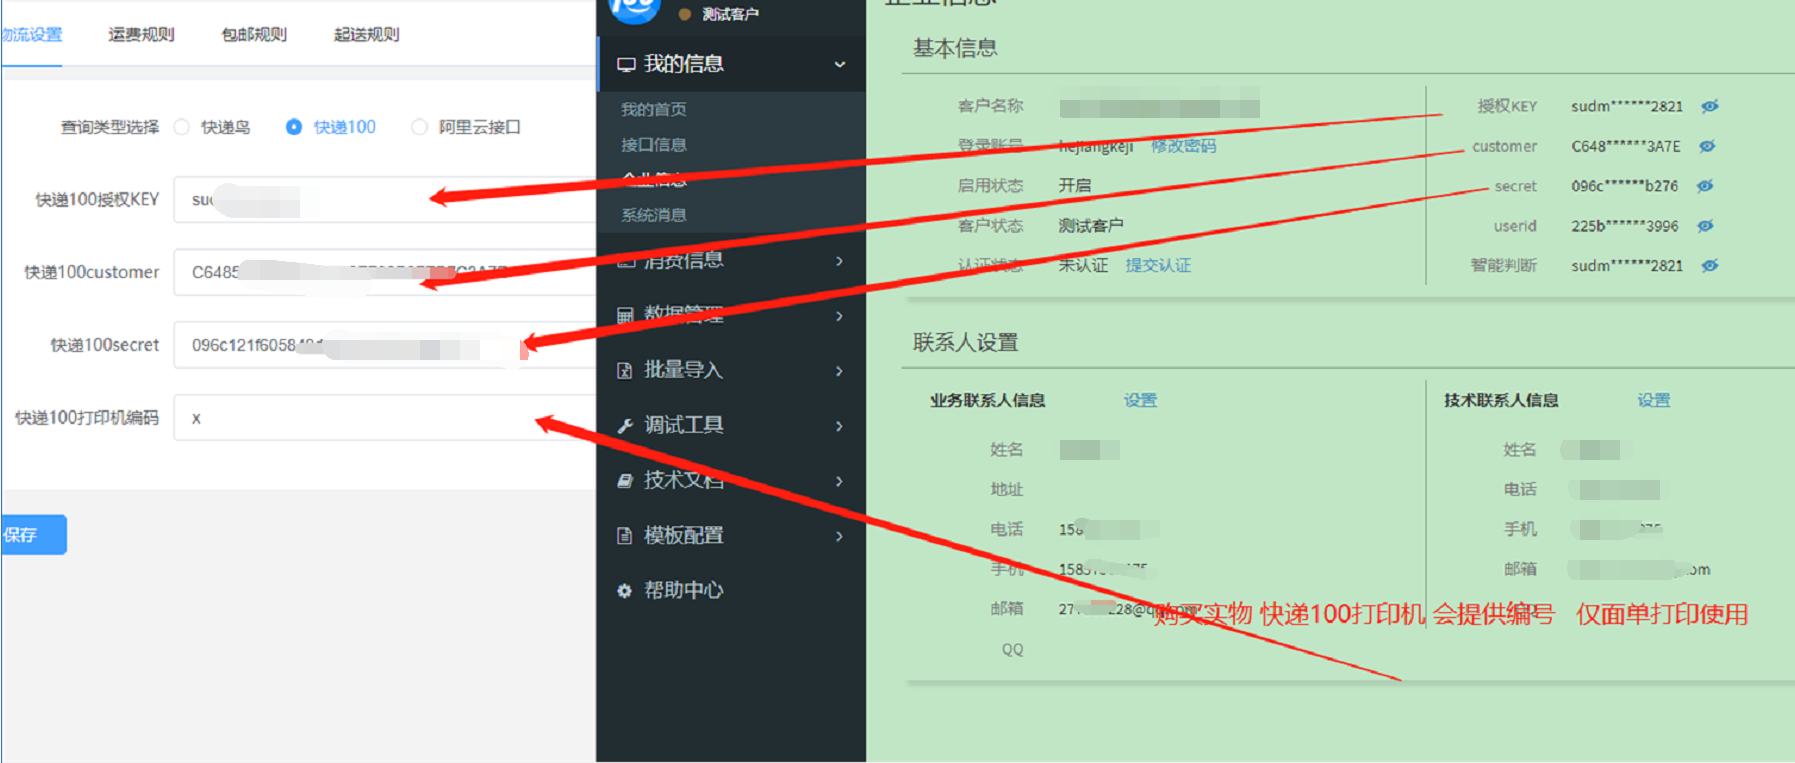Switch to the 起送规则 tab
1795x763 pixels.
(x=367, y=35)
